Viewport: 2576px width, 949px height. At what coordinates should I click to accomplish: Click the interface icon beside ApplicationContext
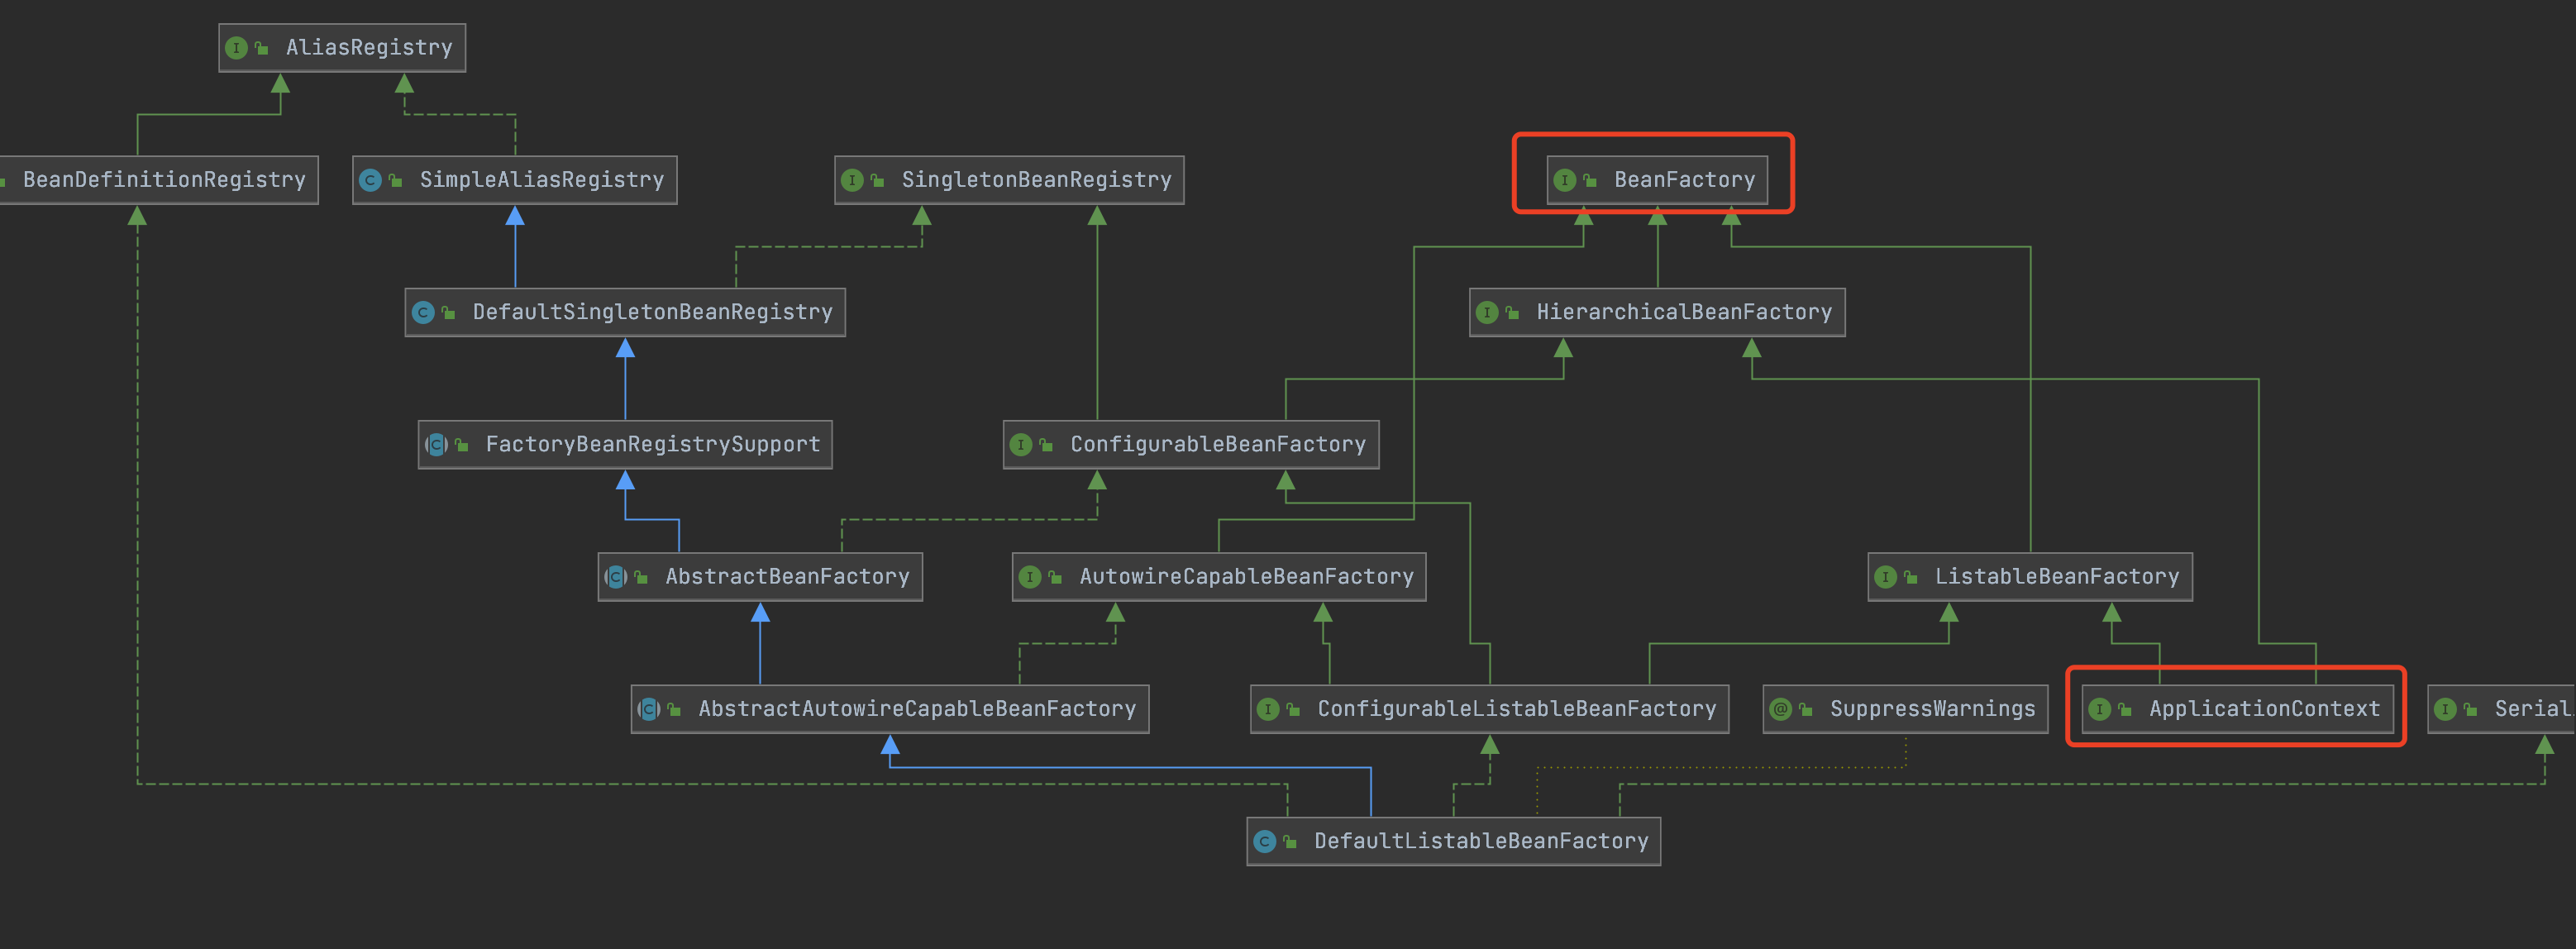click(2099, 709)
